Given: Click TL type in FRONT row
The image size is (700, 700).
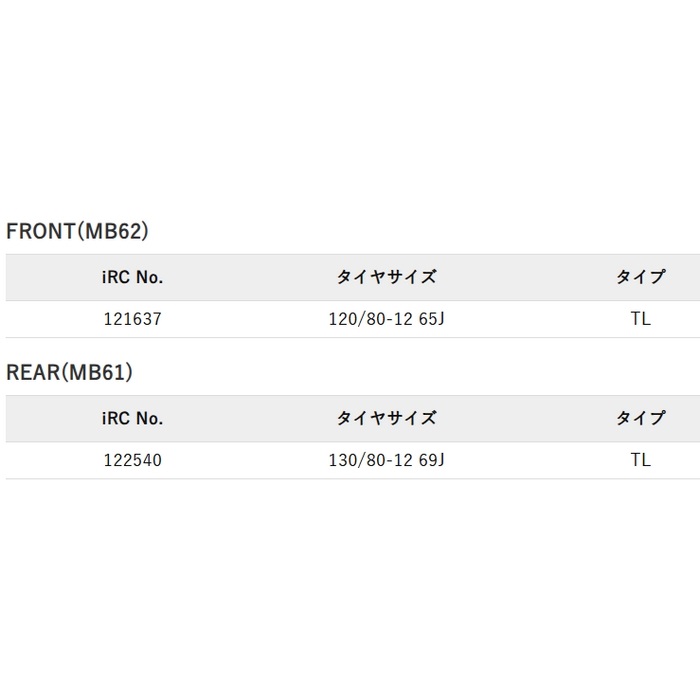Looking at the screenshot, I should pos(641,319).
